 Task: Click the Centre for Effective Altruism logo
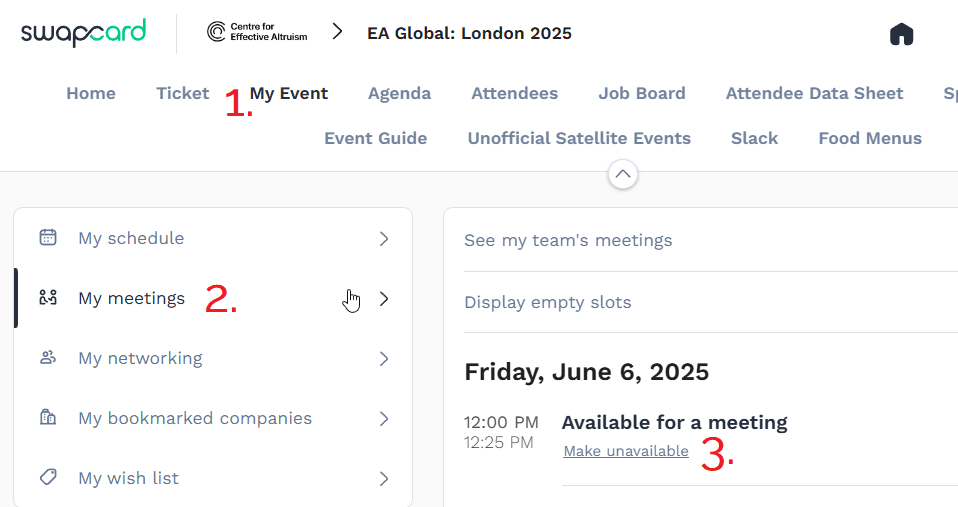click(x=257, y=32)
